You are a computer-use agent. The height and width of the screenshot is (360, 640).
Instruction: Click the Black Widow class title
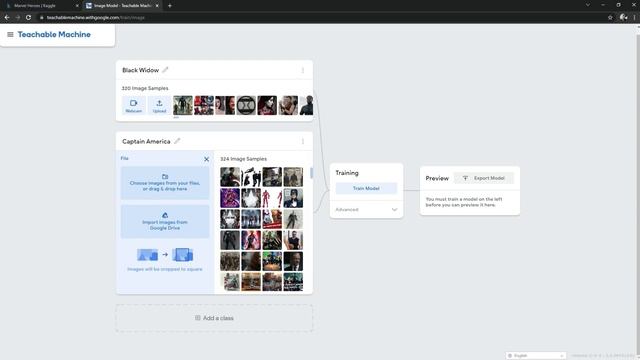pos(140,70)
